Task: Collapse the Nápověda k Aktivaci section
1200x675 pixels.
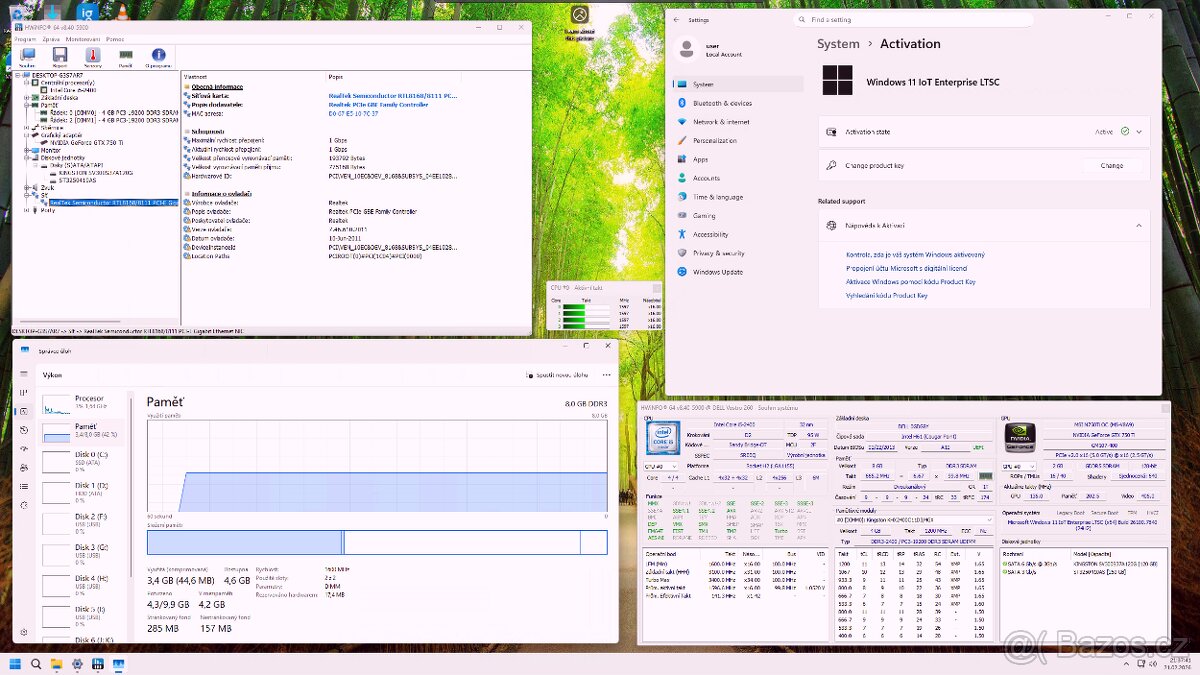Action: pyautogui.click(x=1139, y=226)
